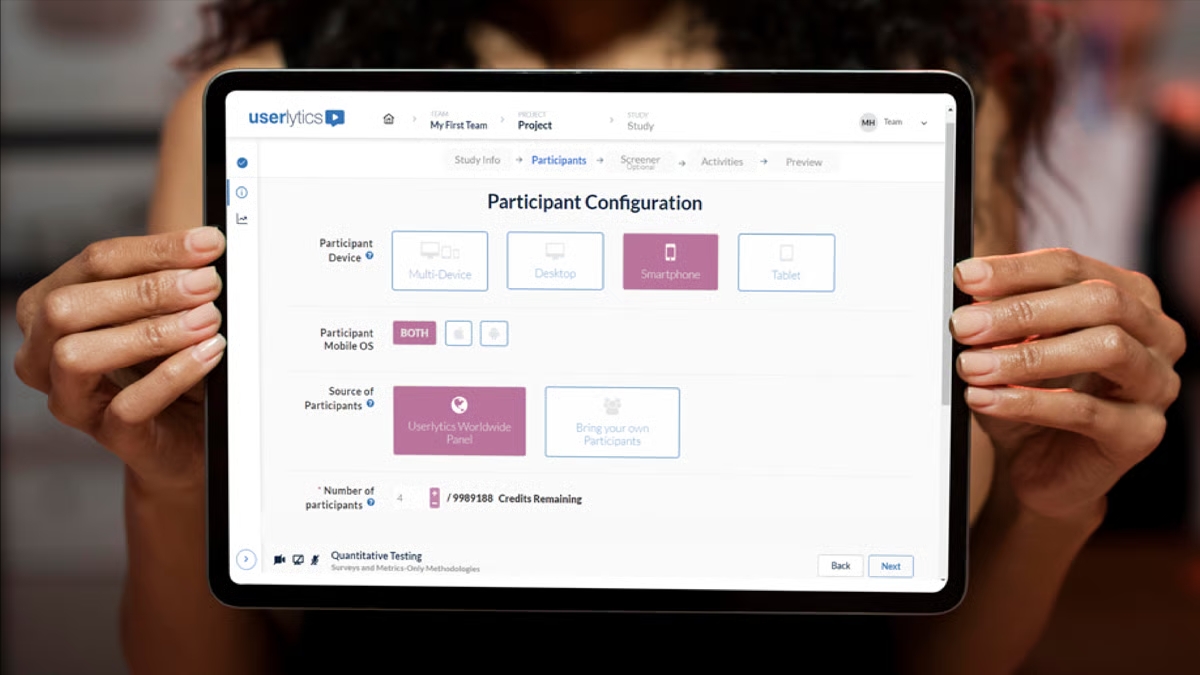This screenshot has height=675, width=1200.
Task: Expand the circular chevron at bottom left
Action: [246, 560]
